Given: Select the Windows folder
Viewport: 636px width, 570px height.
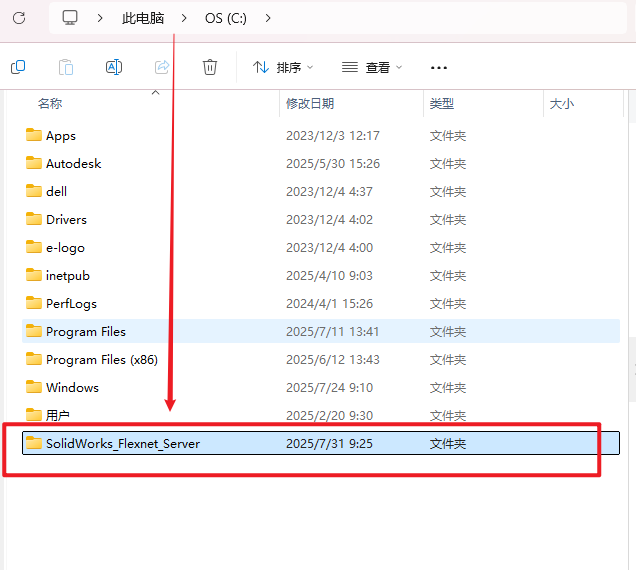Looking at the screenshot, I should tap(320, 387).
